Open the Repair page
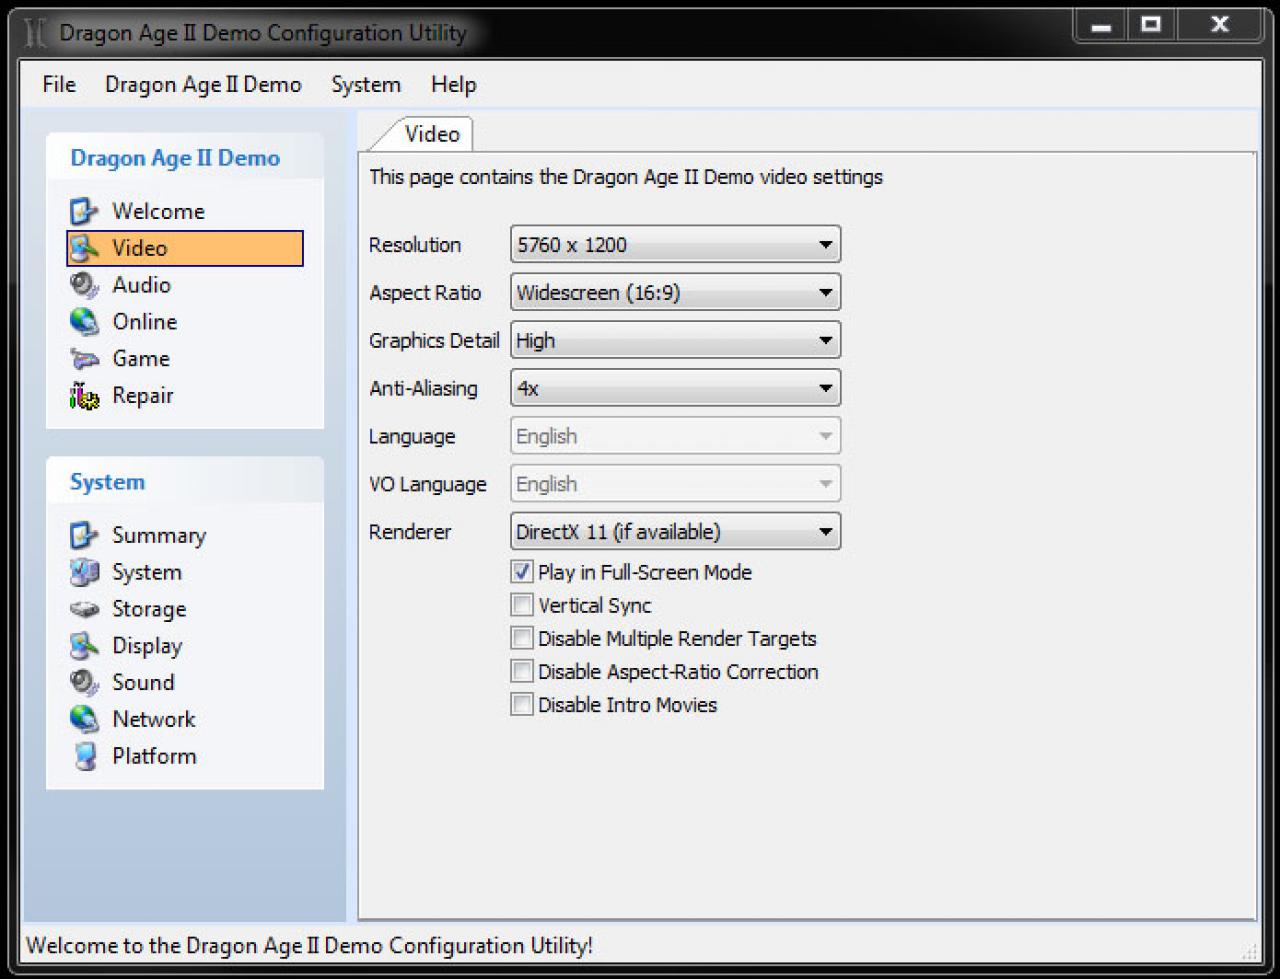This screenshot has width=1280, height=979. tap(143, 396)
